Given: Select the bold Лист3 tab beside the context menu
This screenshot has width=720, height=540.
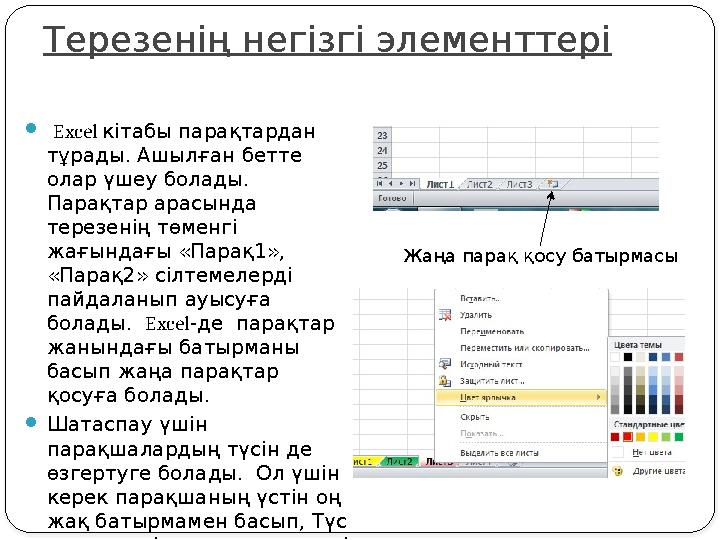Looking at the screenshot, I should pyautogui.click(x=439, y=462).
